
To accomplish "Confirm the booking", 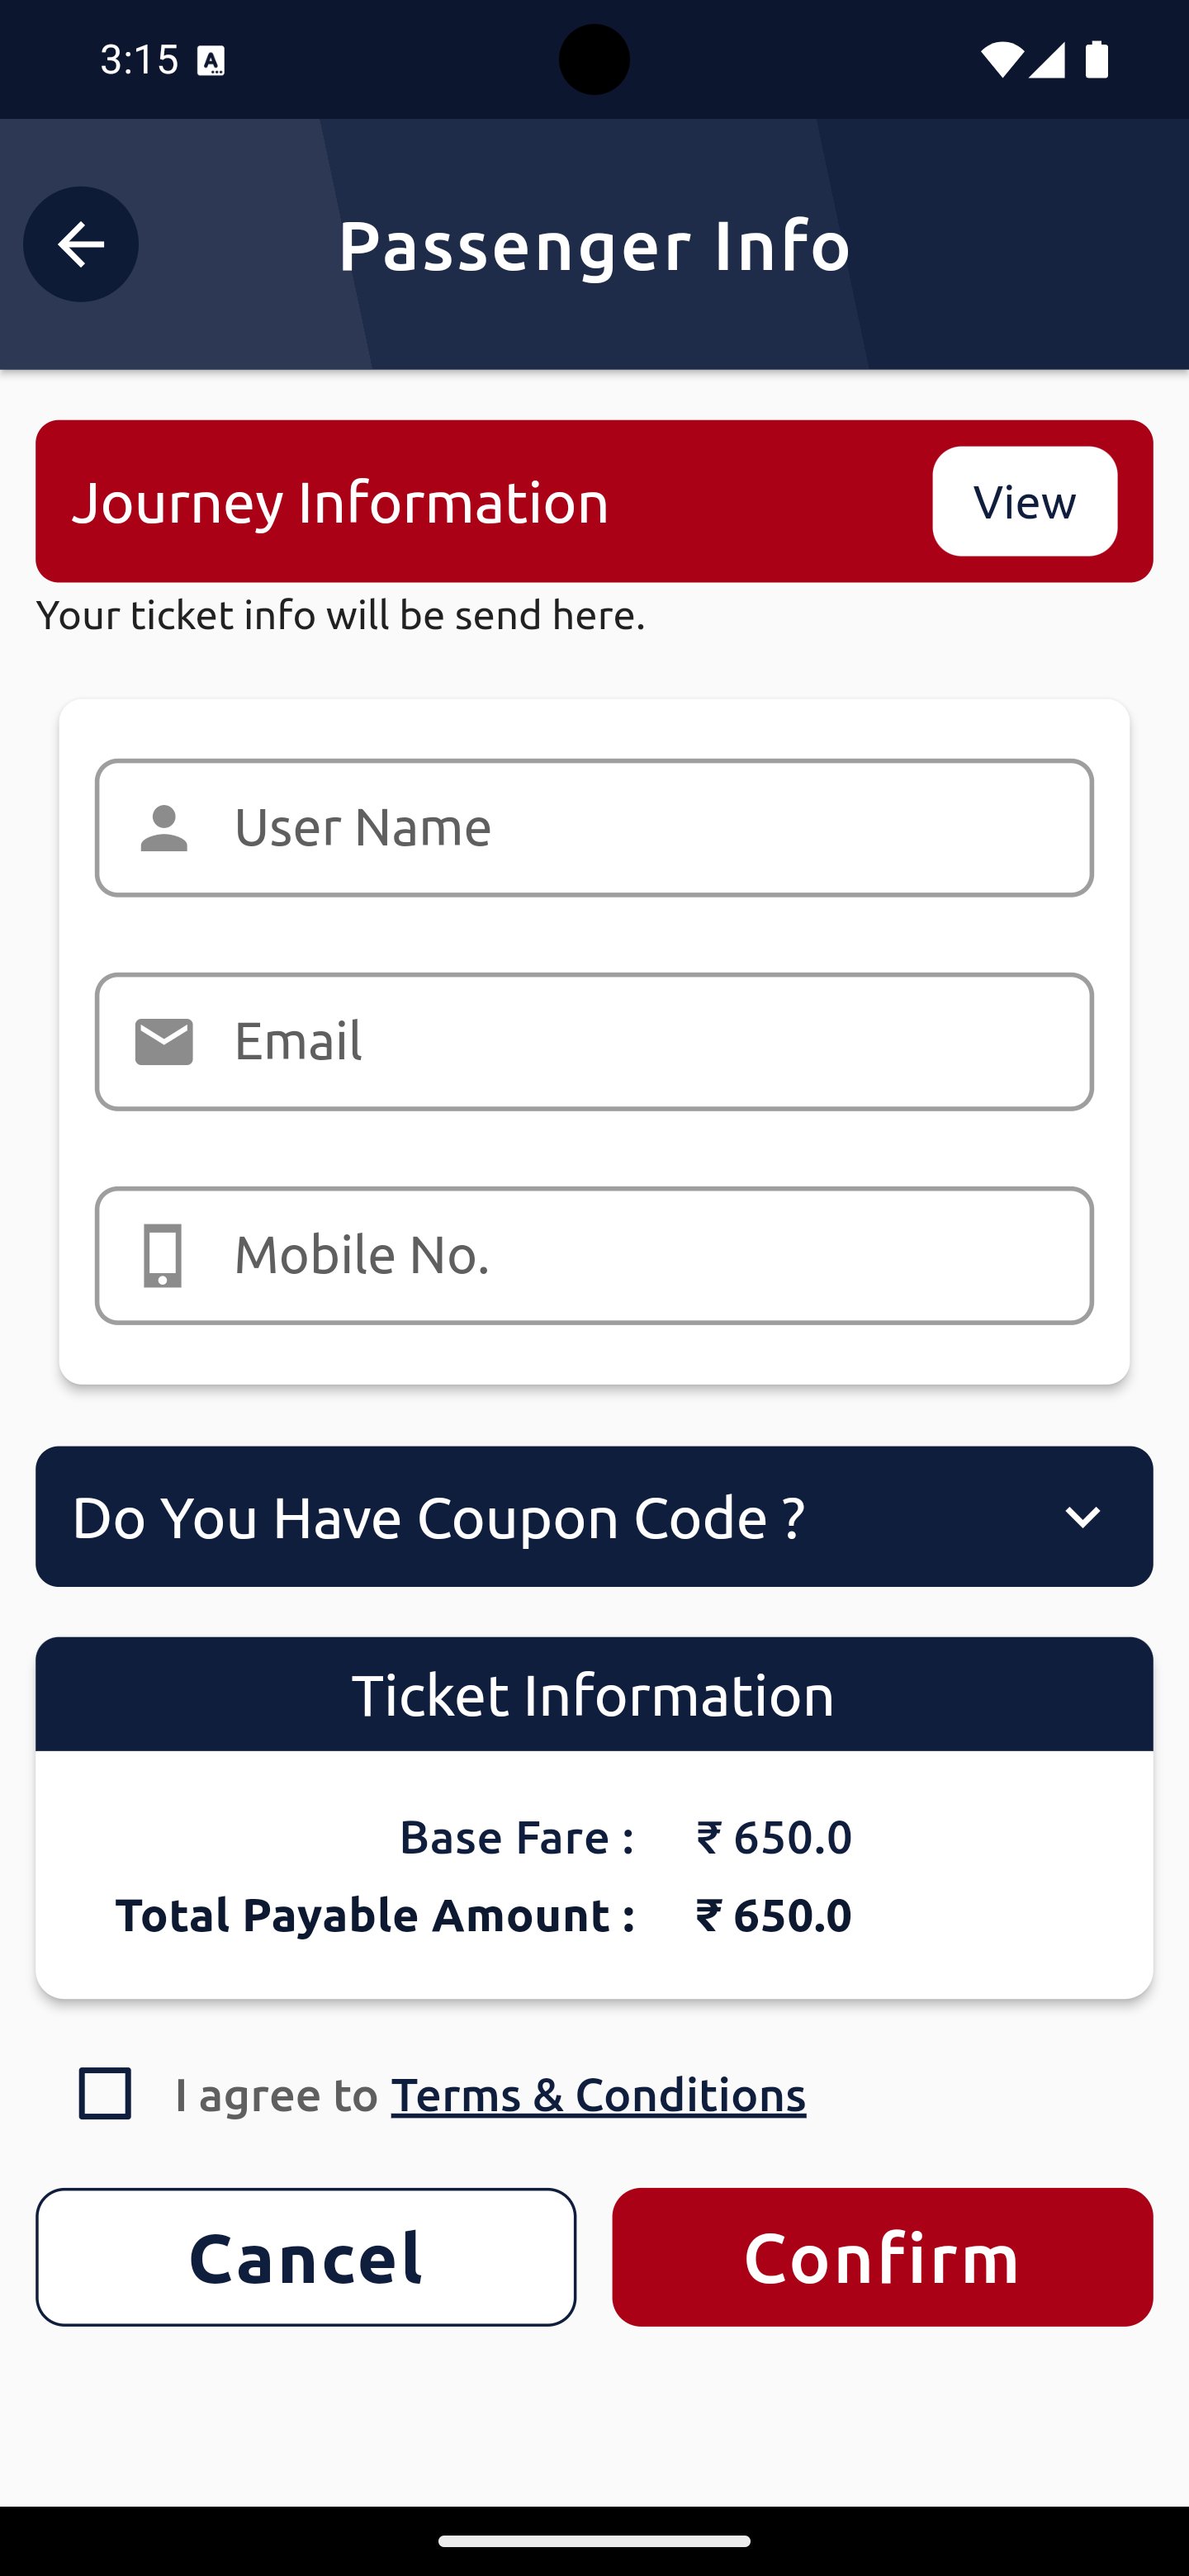I will (x=882, y=2257).
